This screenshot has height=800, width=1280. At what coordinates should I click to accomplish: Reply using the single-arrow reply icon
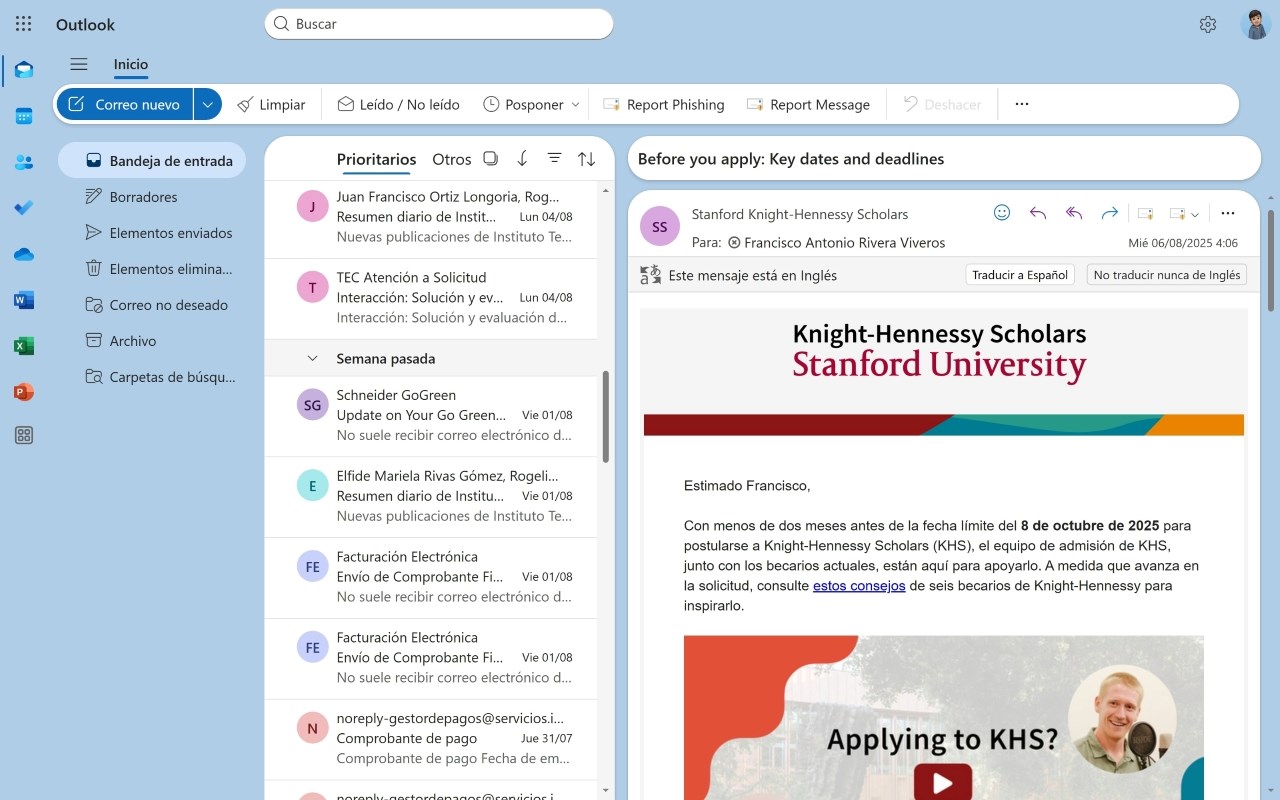(1038, 213)
